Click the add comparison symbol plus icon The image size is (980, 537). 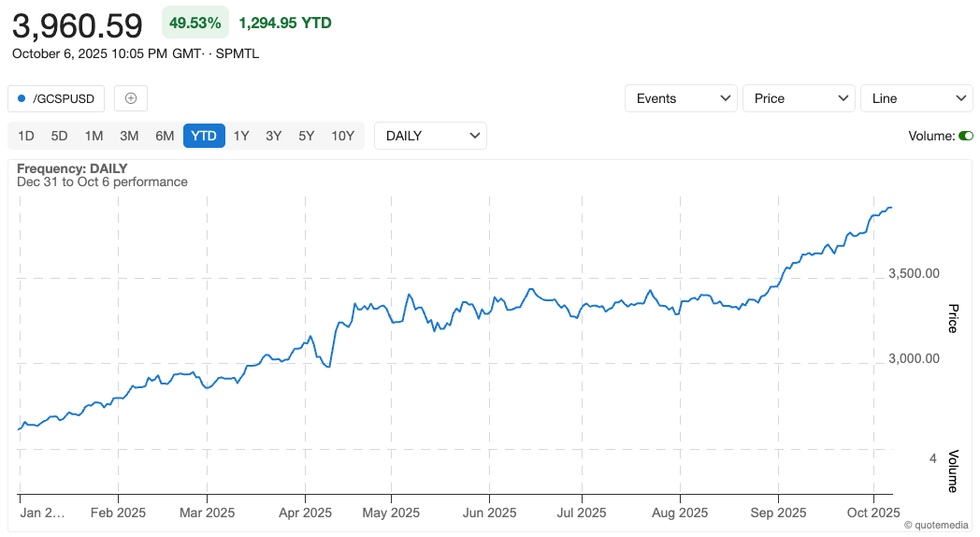131,98
